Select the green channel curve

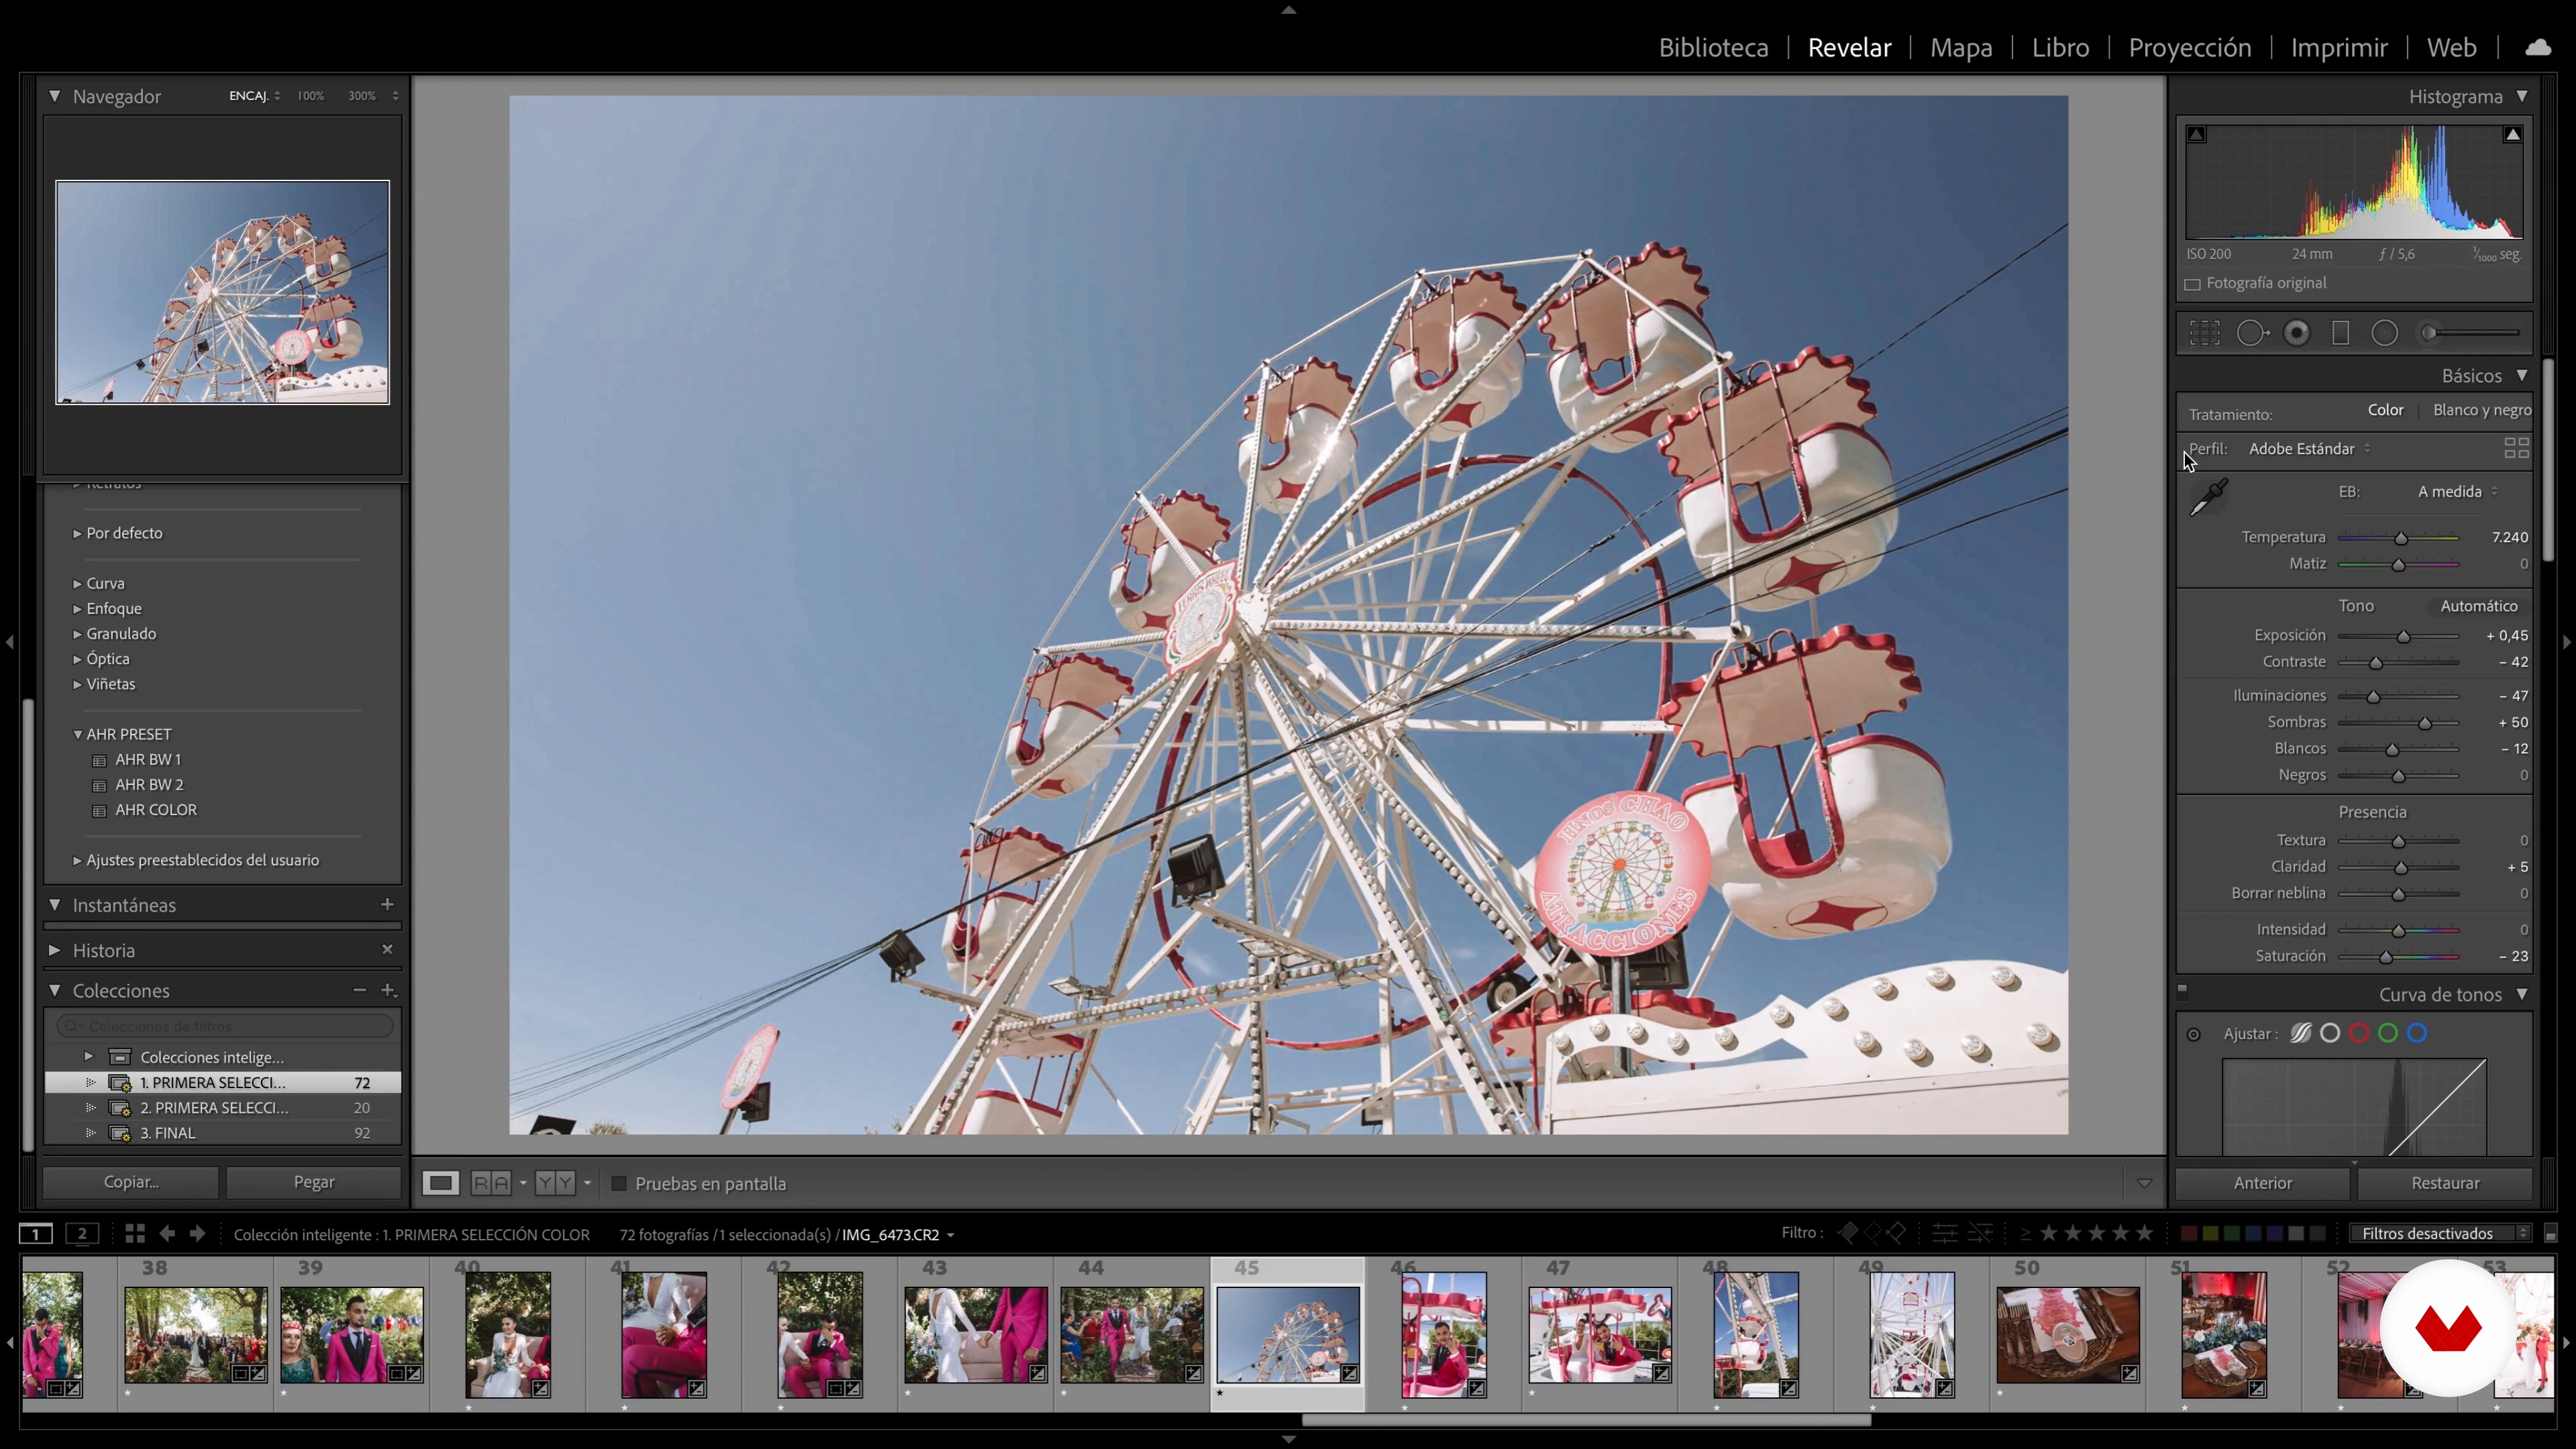click(2388, 1033)
